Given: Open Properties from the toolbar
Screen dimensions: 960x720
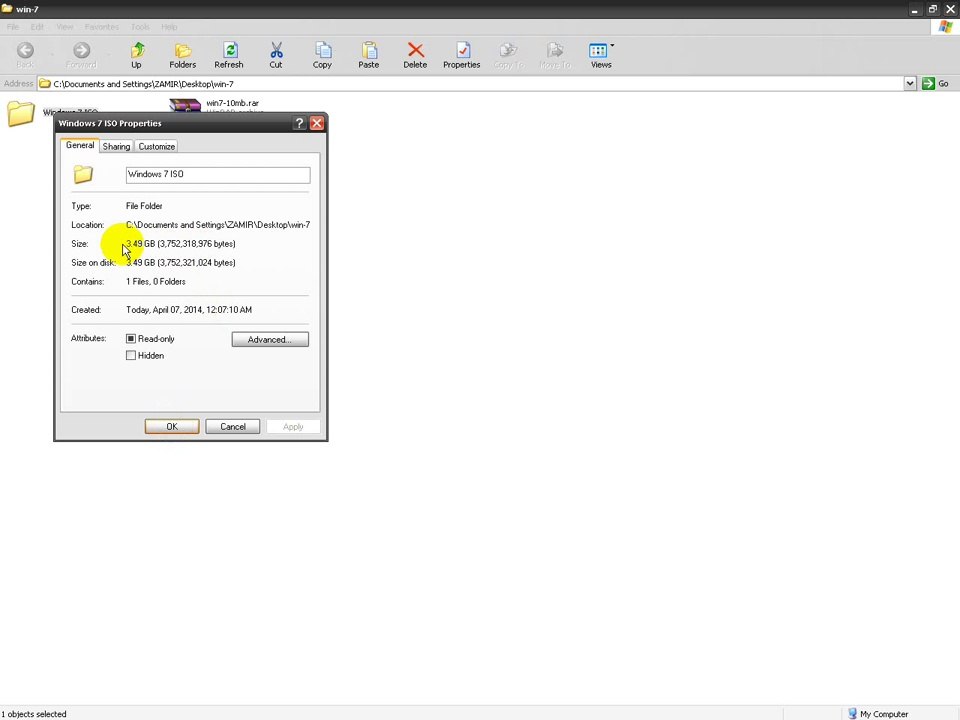Looking at the screenshot, I should click(462, 55).
